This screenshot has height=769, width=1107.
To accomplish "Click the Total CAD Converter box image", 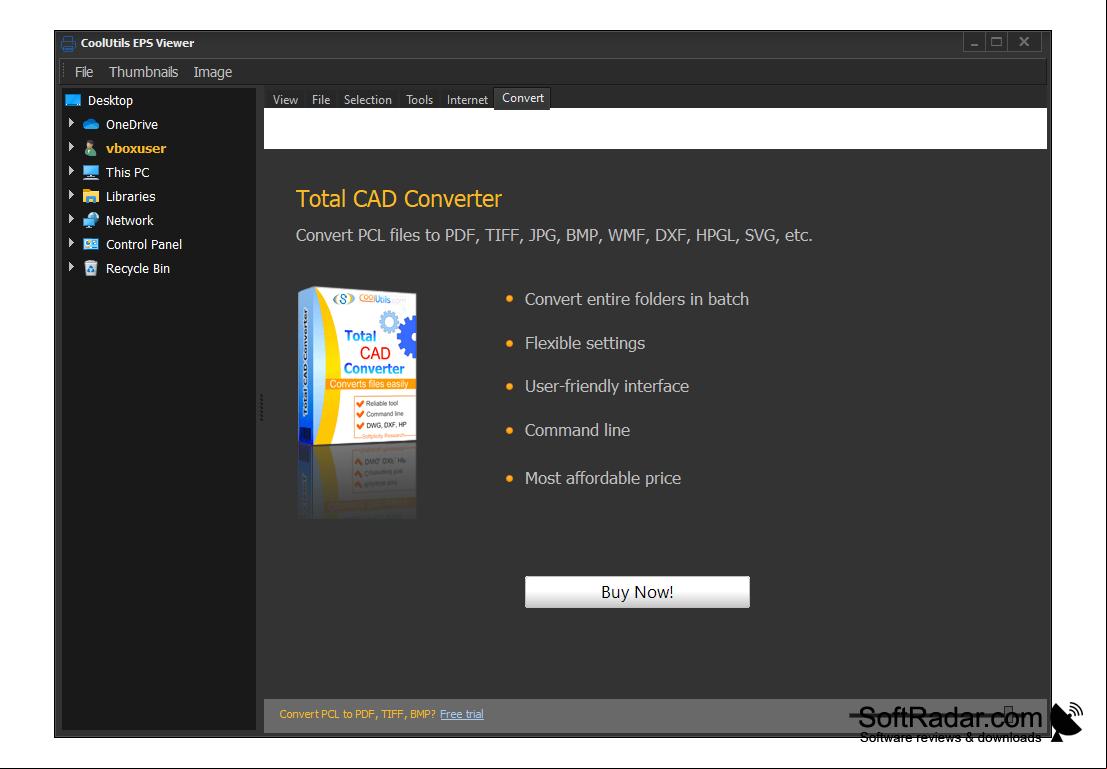I will pos(357,366).
